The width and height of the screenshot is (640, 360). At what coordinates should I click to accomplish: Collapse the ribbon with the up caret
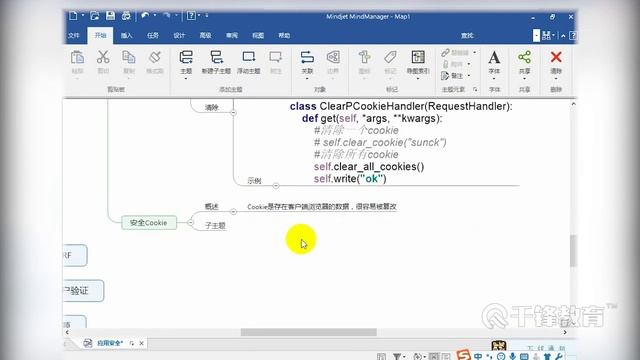563,36
